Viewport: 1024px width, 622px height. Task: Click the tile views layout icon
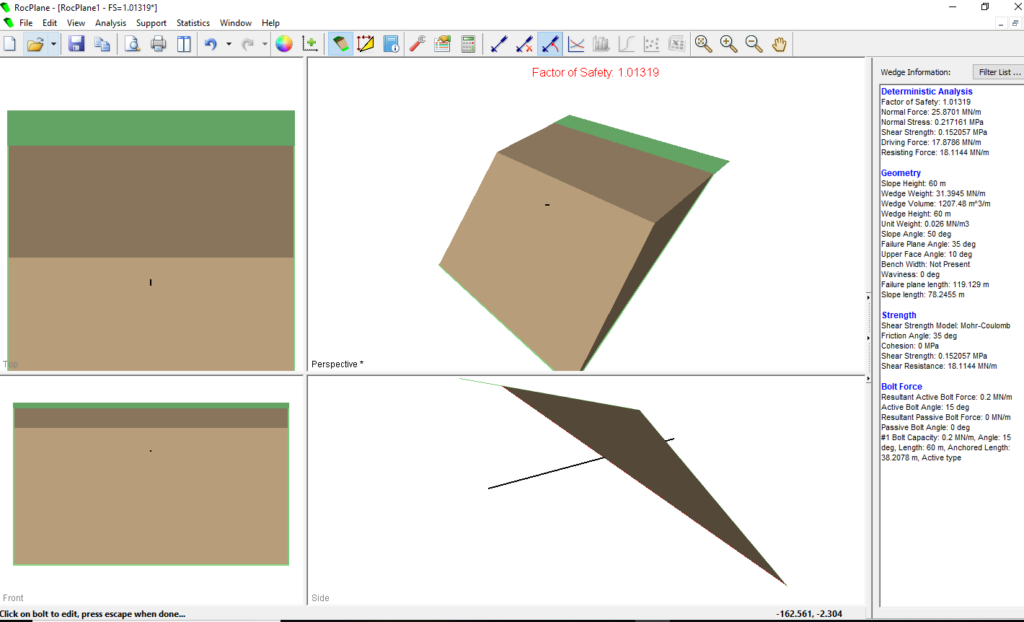184,44
